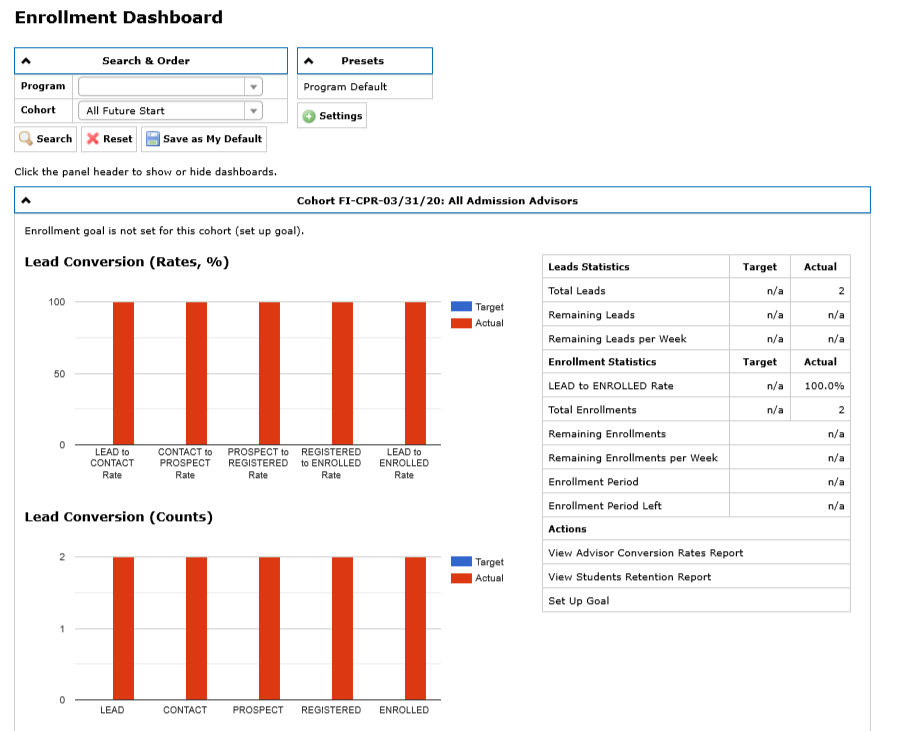Click the Search & Order header title

click(146, 61)
